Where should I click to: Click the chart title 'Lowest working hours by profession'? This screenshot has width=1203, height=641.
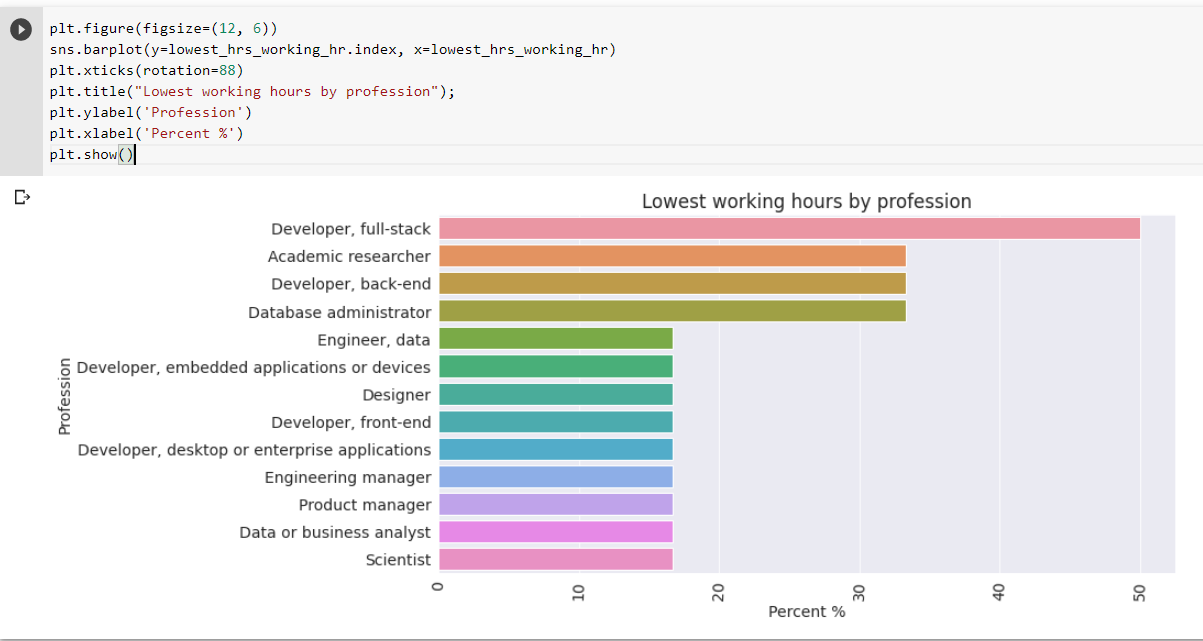point(805,201)
